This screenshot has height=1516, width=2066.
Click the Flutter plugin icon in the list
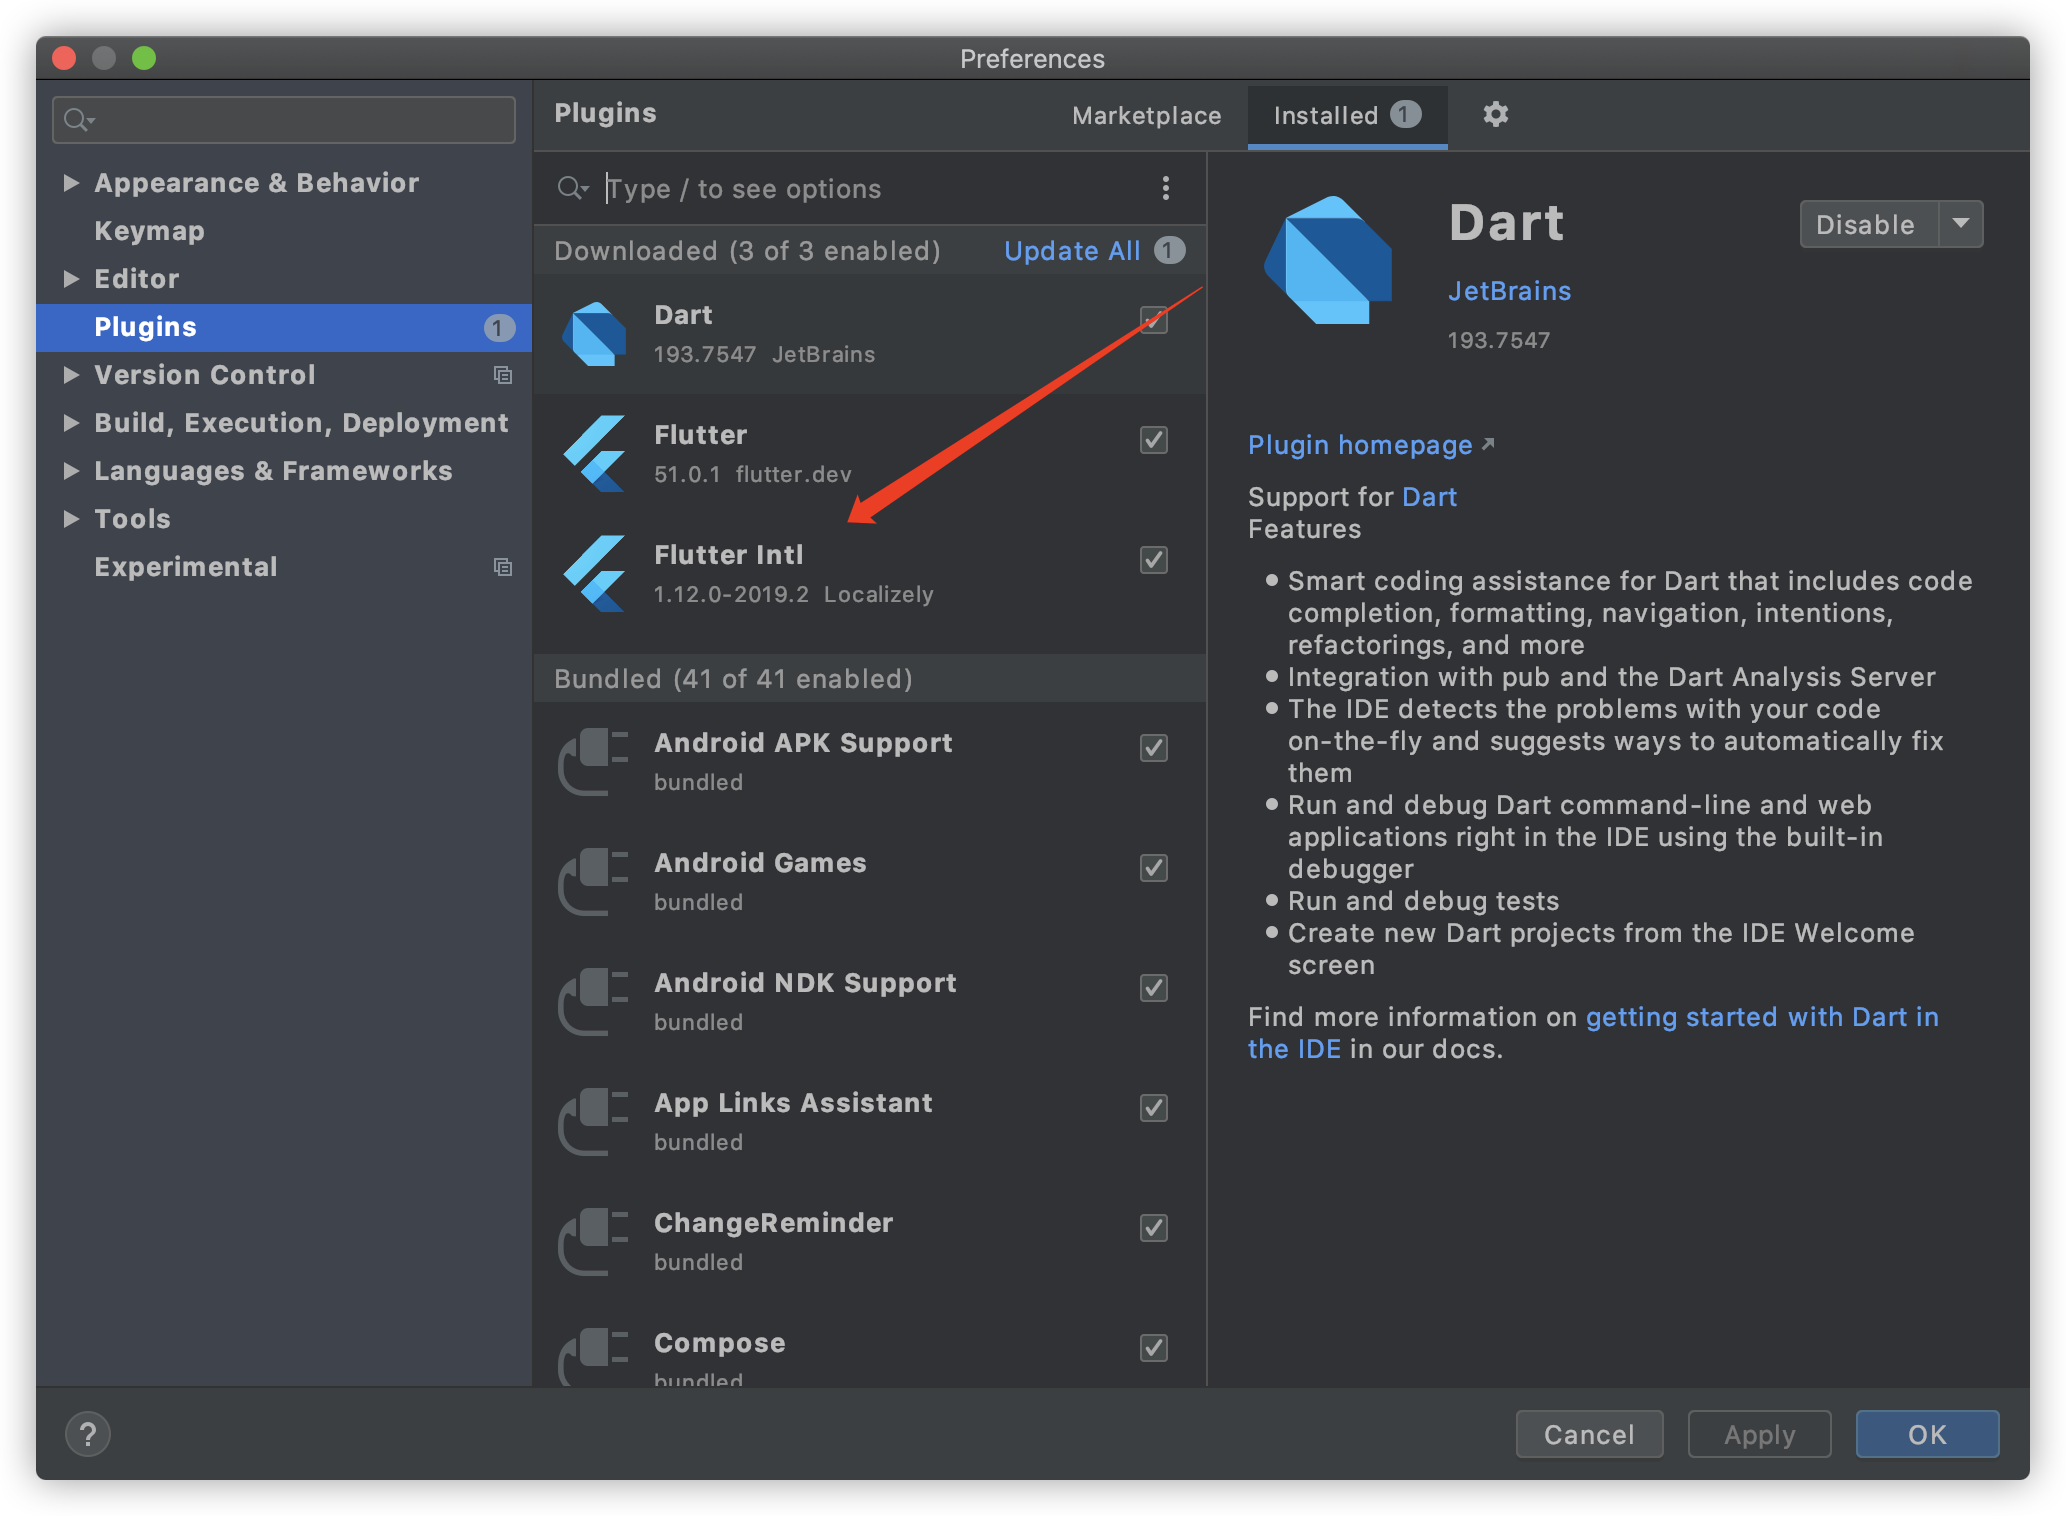coord(595,454)
